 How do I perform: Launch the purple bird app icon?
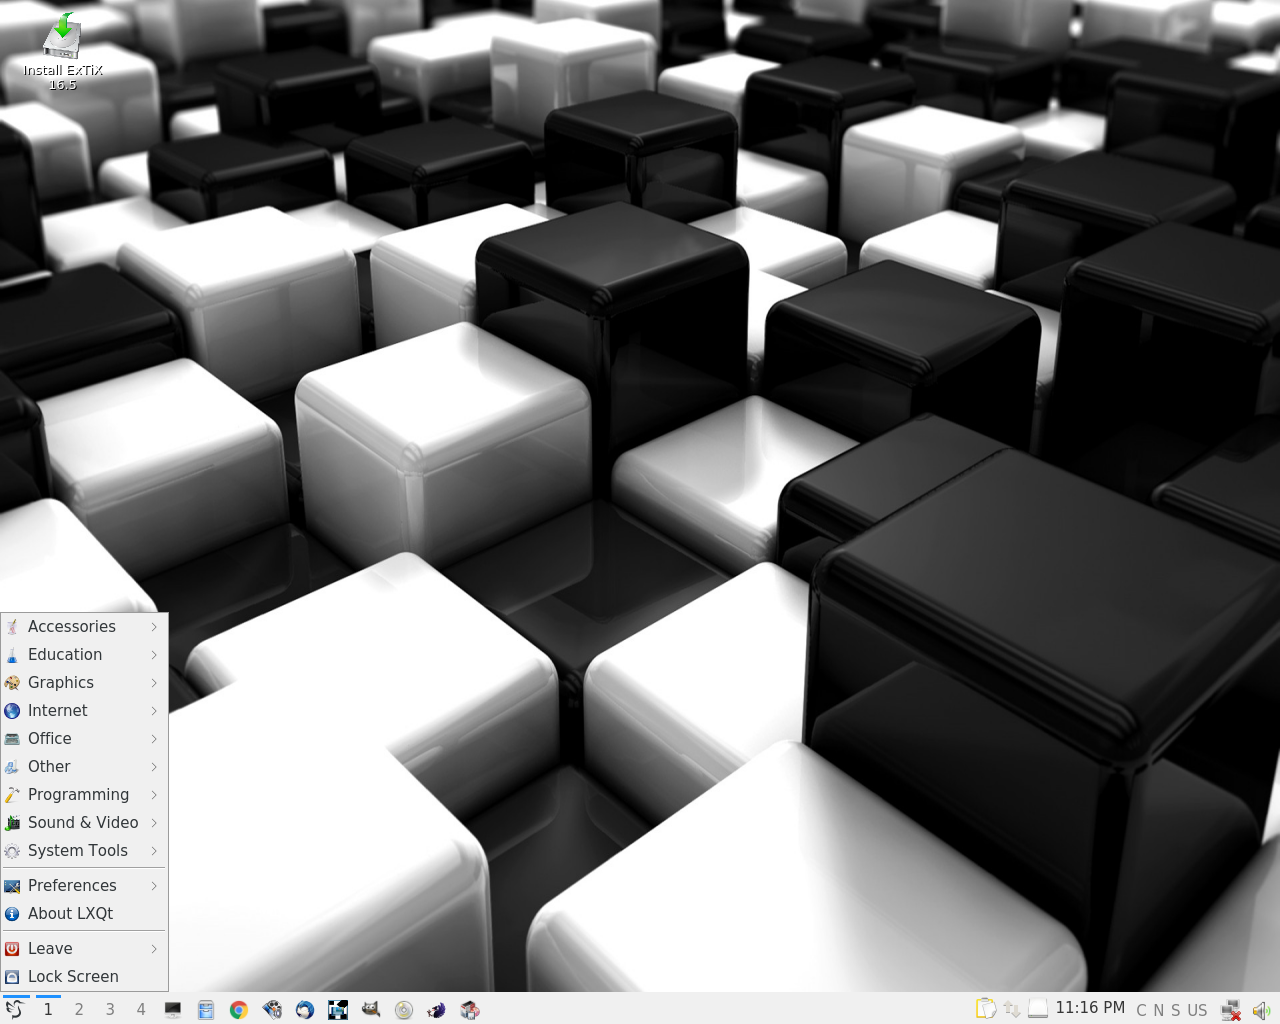pos(437,1010)
